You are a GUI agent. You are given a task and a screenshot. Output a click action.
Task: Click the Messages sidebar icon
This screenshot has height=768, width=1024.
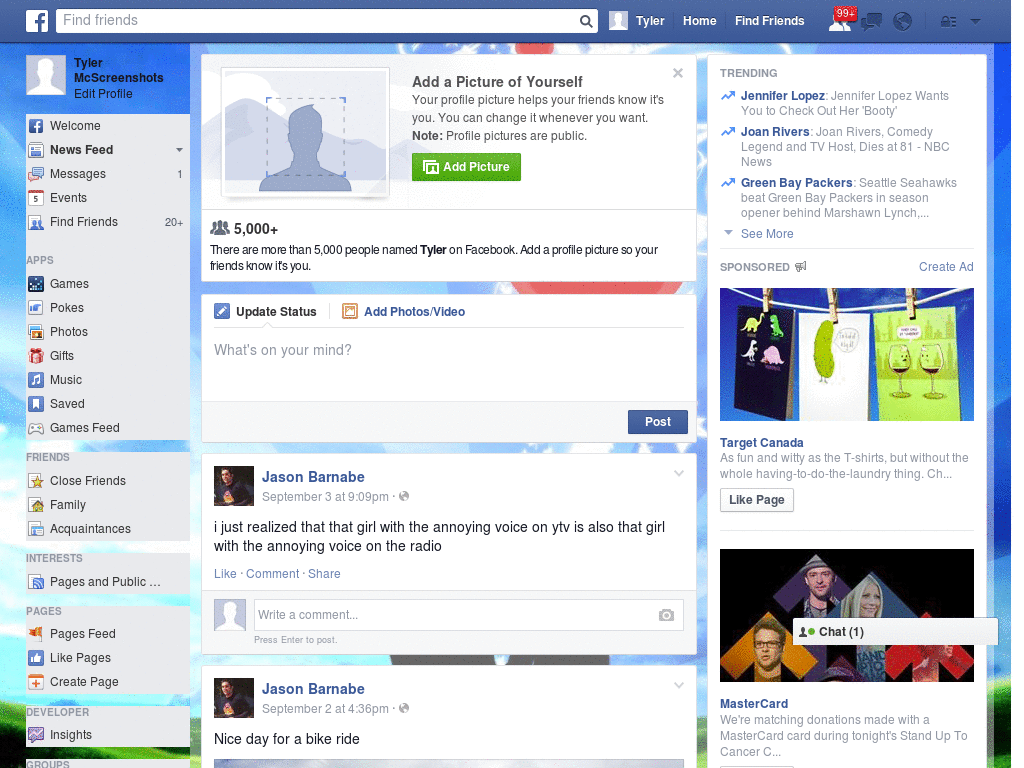(x=36, y=174)
